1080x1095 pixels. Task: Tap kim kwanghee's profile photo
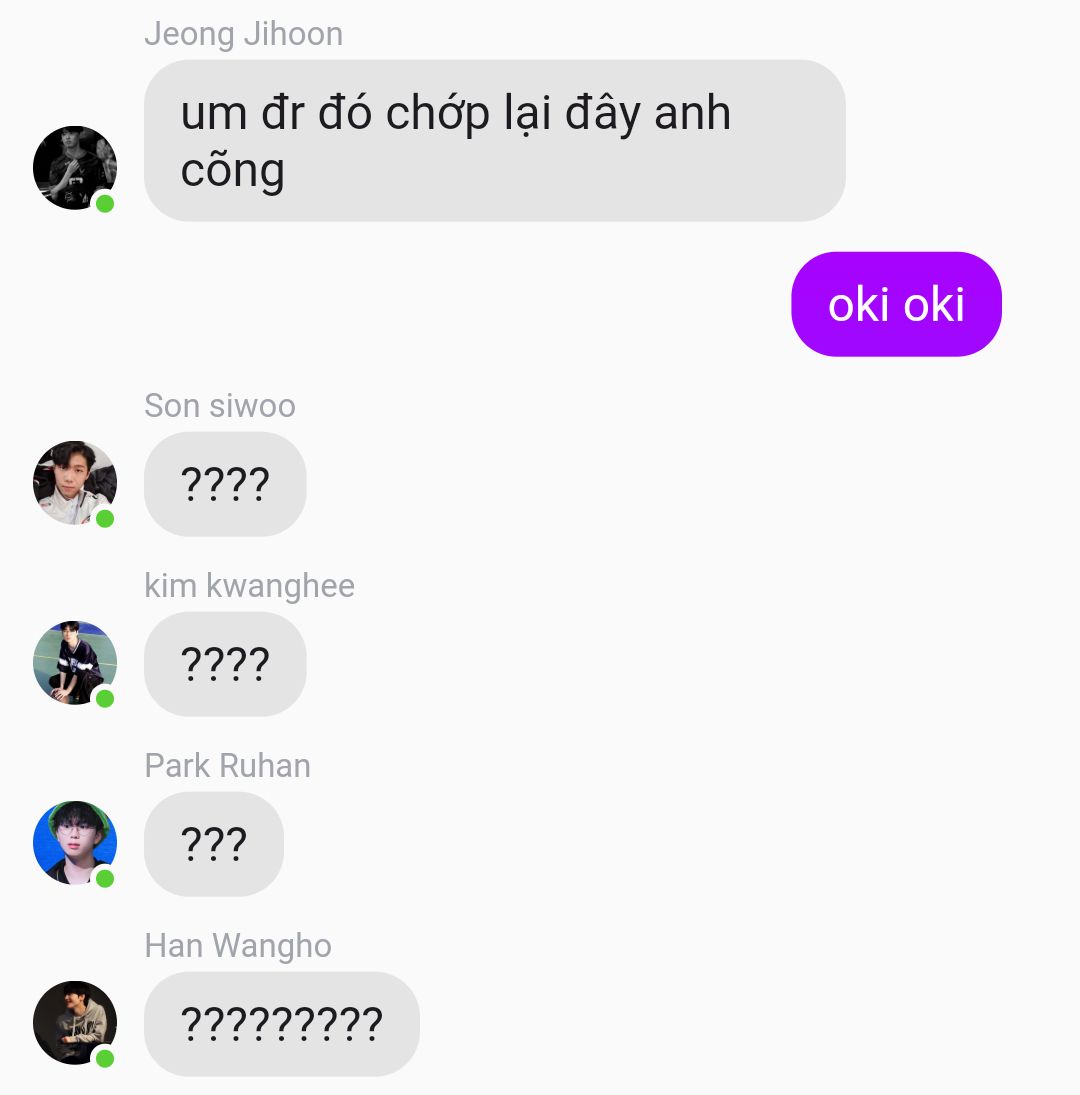tap(75, 663)
